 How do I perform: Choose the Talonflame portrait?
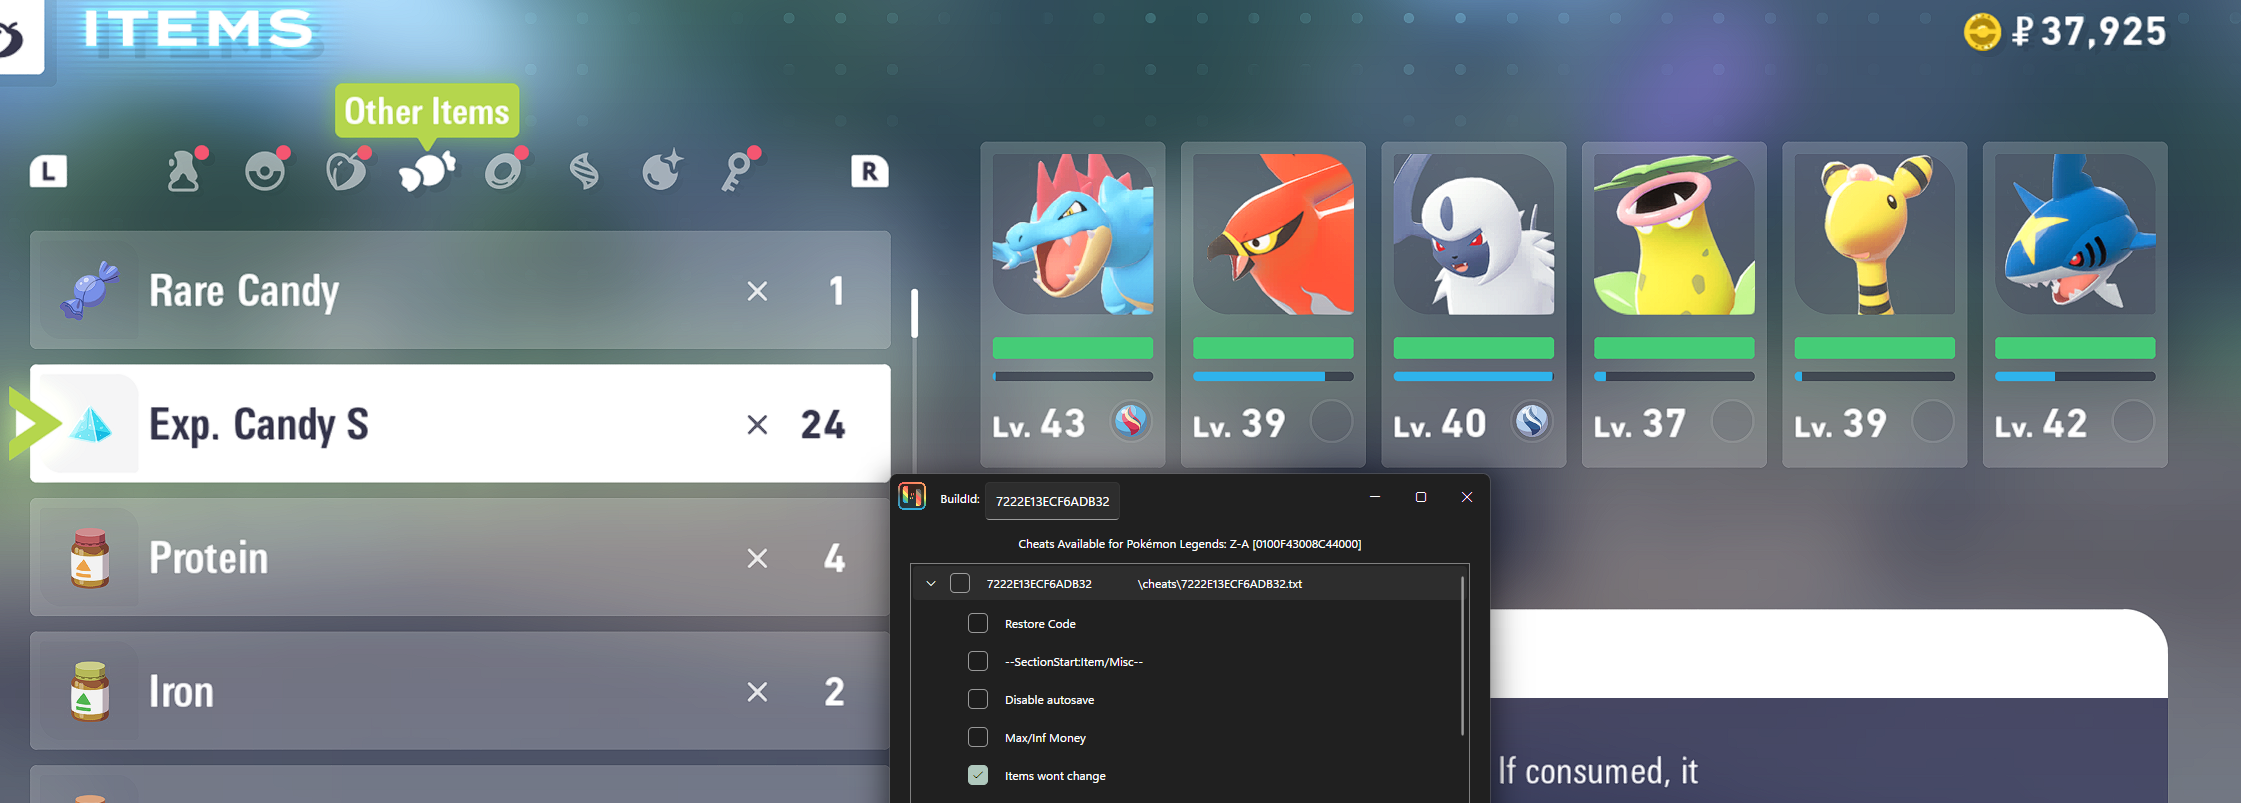click(1273, 234)
